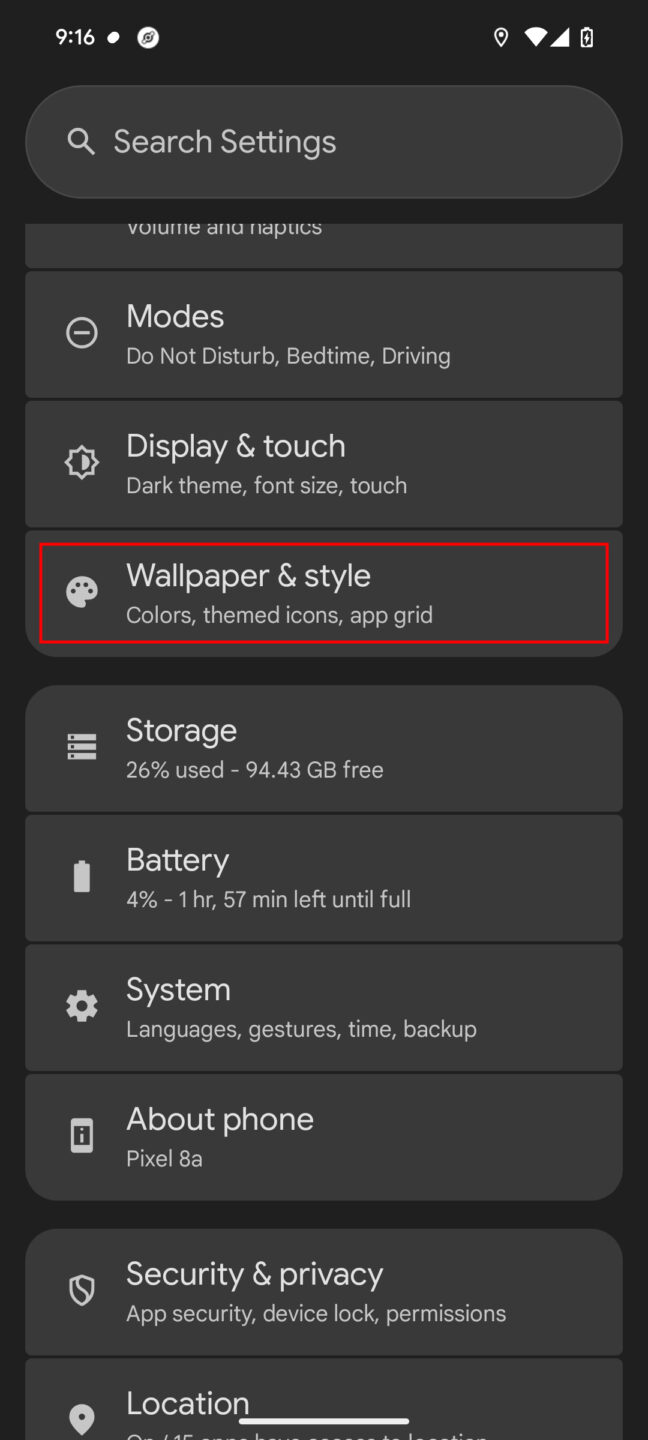The image size is (648, 1440).
Task: Open About phone for Pixel 8a
Action: coord(324,1136)
